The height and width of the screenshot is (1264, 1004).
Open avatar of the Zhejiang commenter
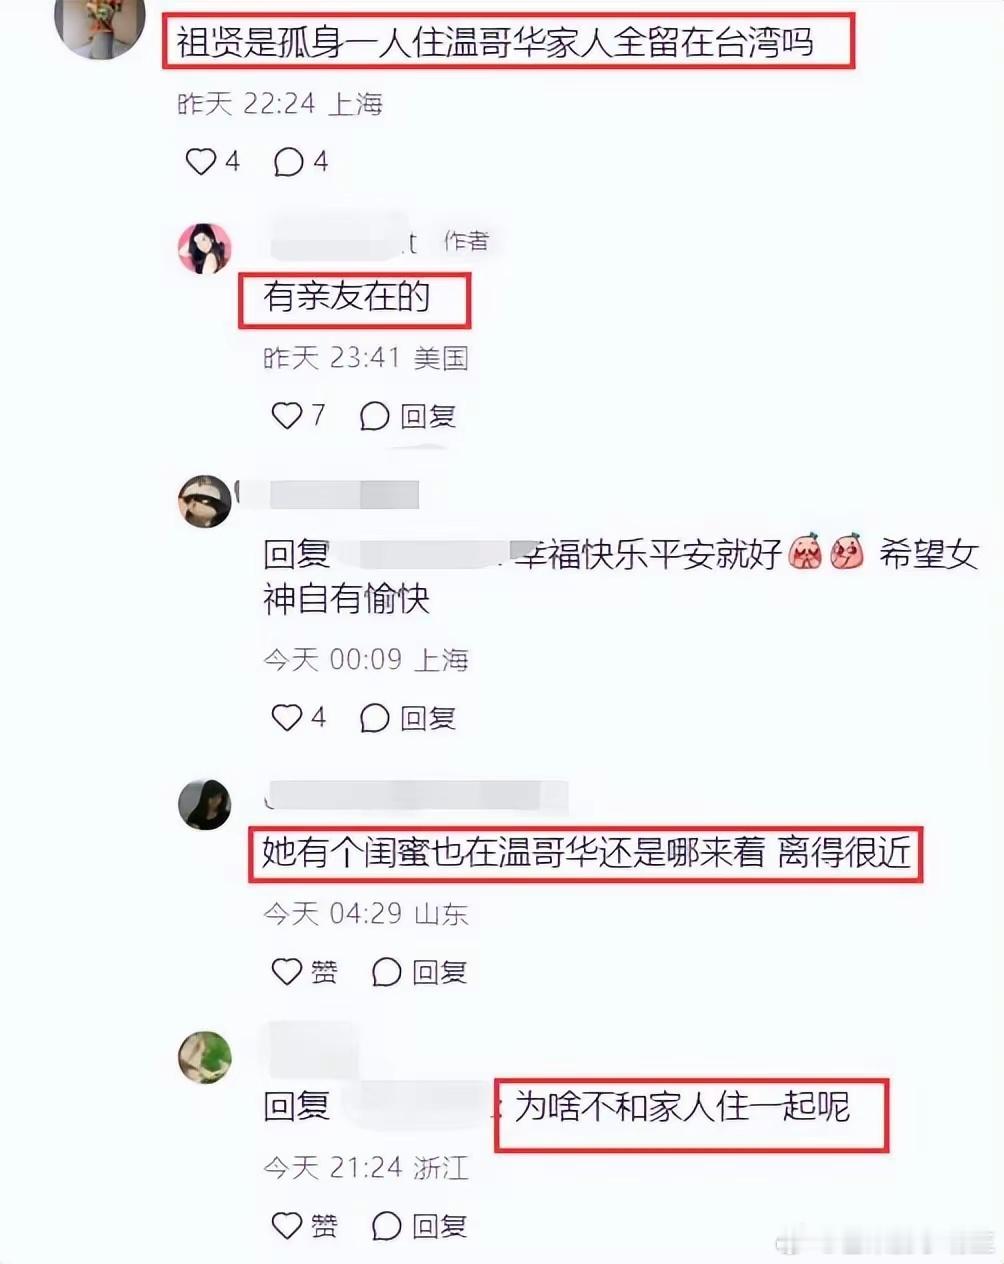pos(205,1057)
